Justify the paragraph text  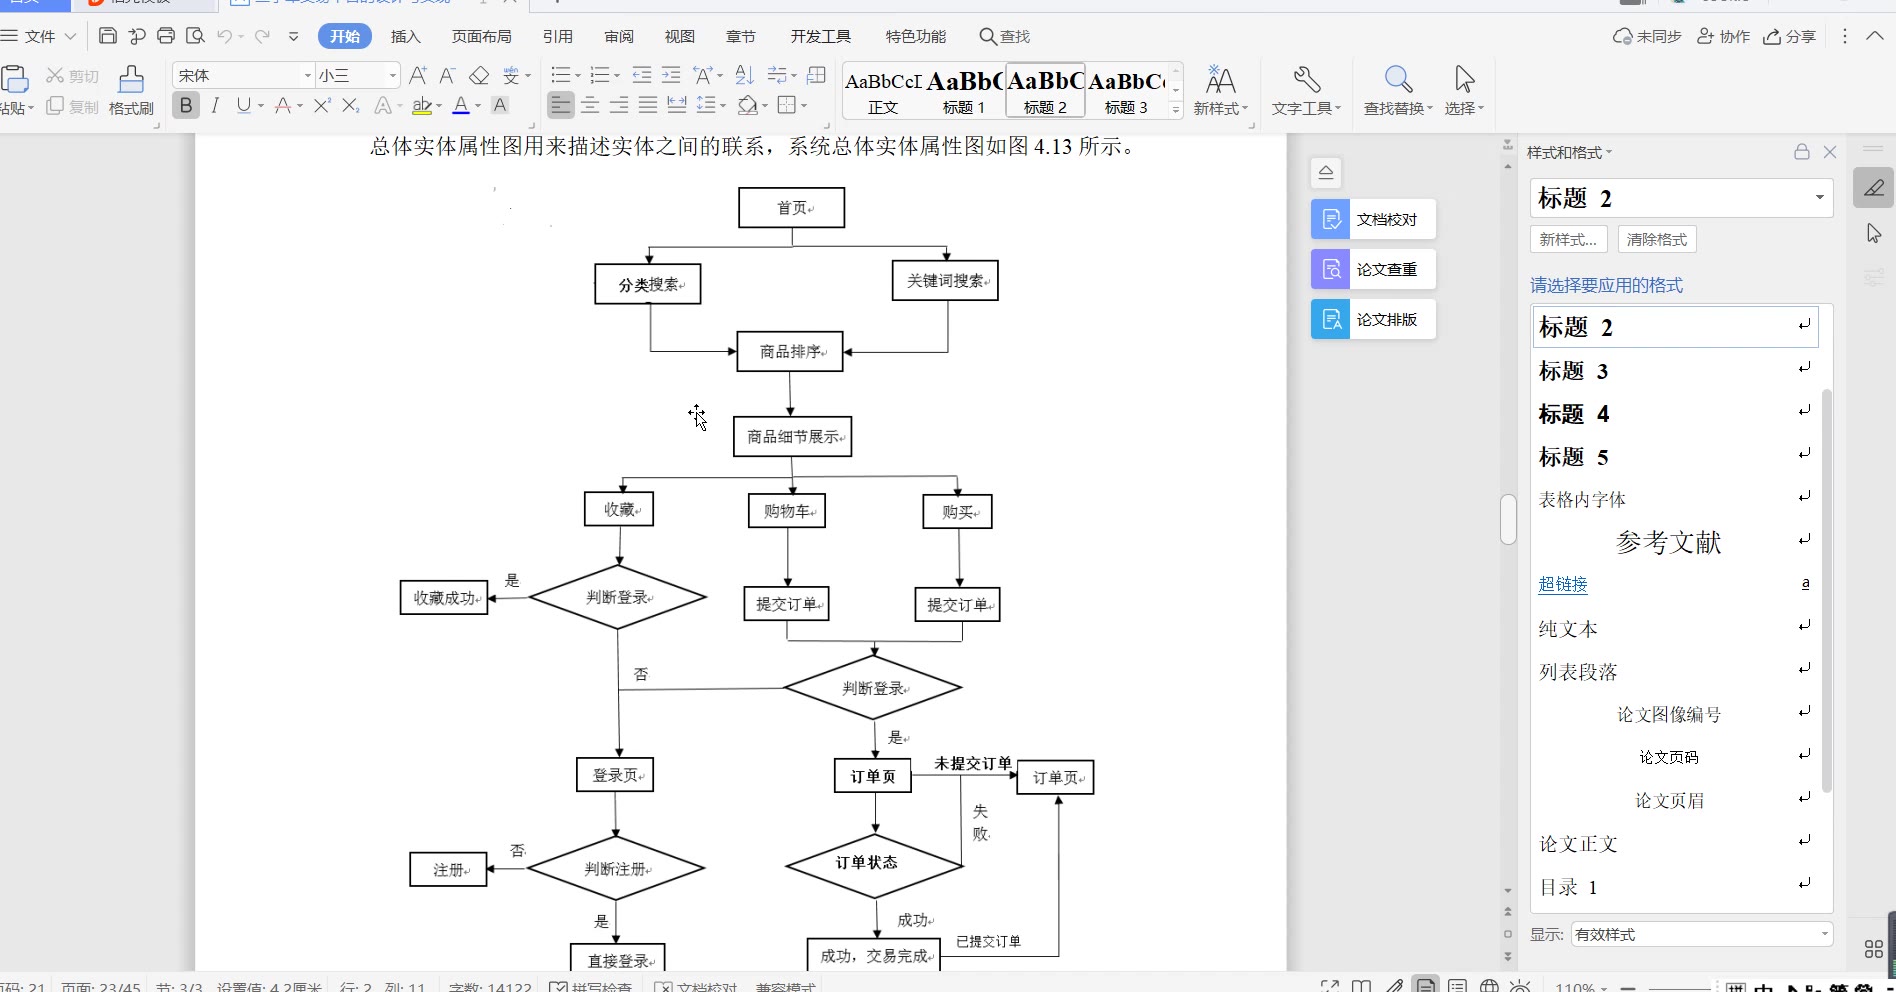pos(648,105)
